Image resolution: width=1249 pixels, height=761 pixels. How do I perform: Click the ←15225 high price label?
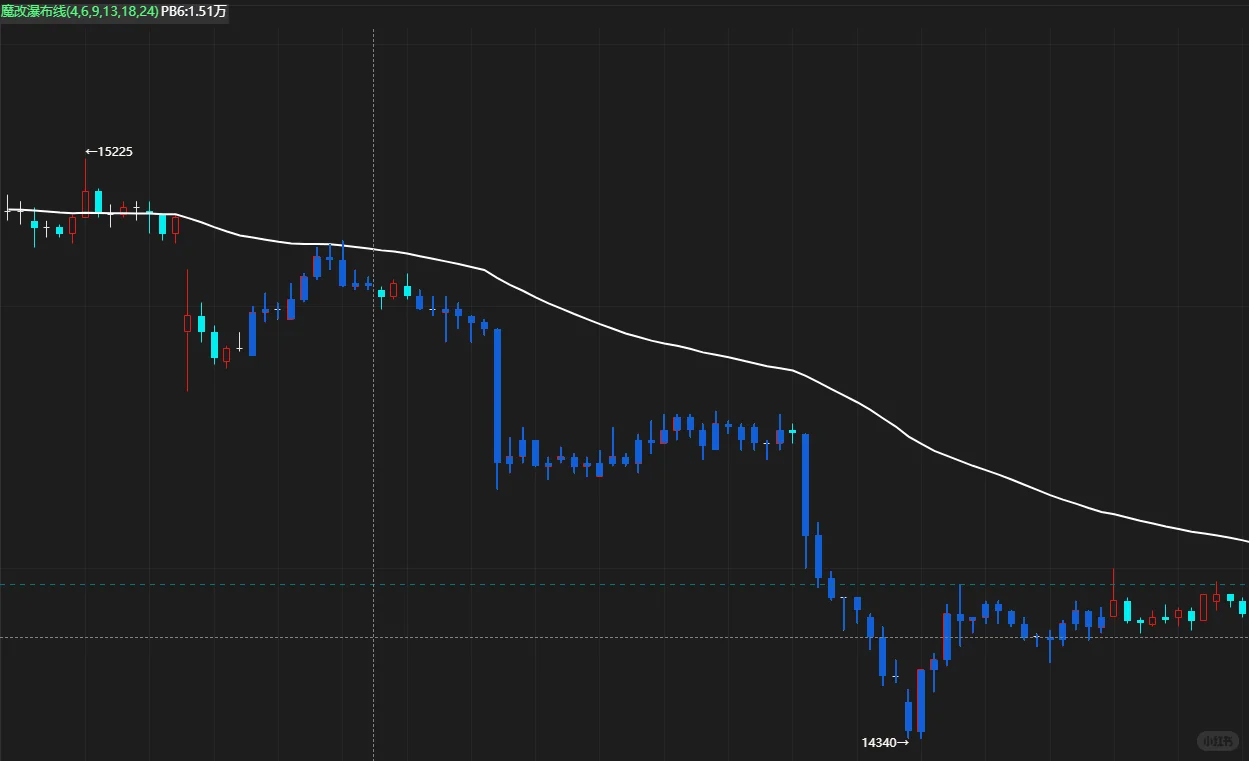(109, 152)
